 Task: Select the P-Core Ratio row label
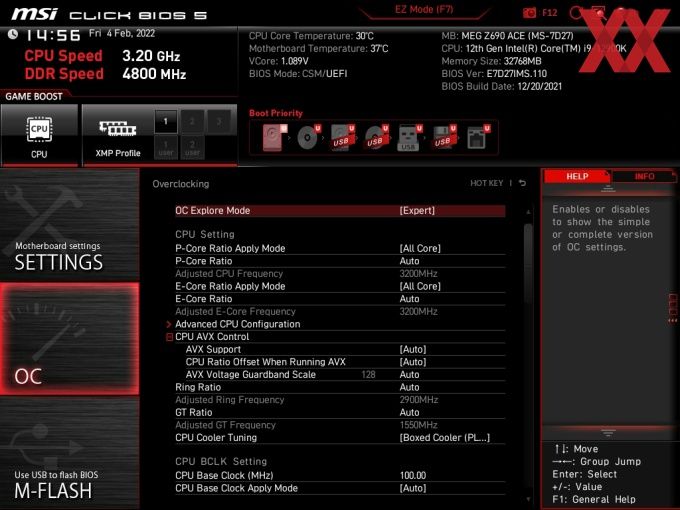pyautogui.click(x=203, y=261)
